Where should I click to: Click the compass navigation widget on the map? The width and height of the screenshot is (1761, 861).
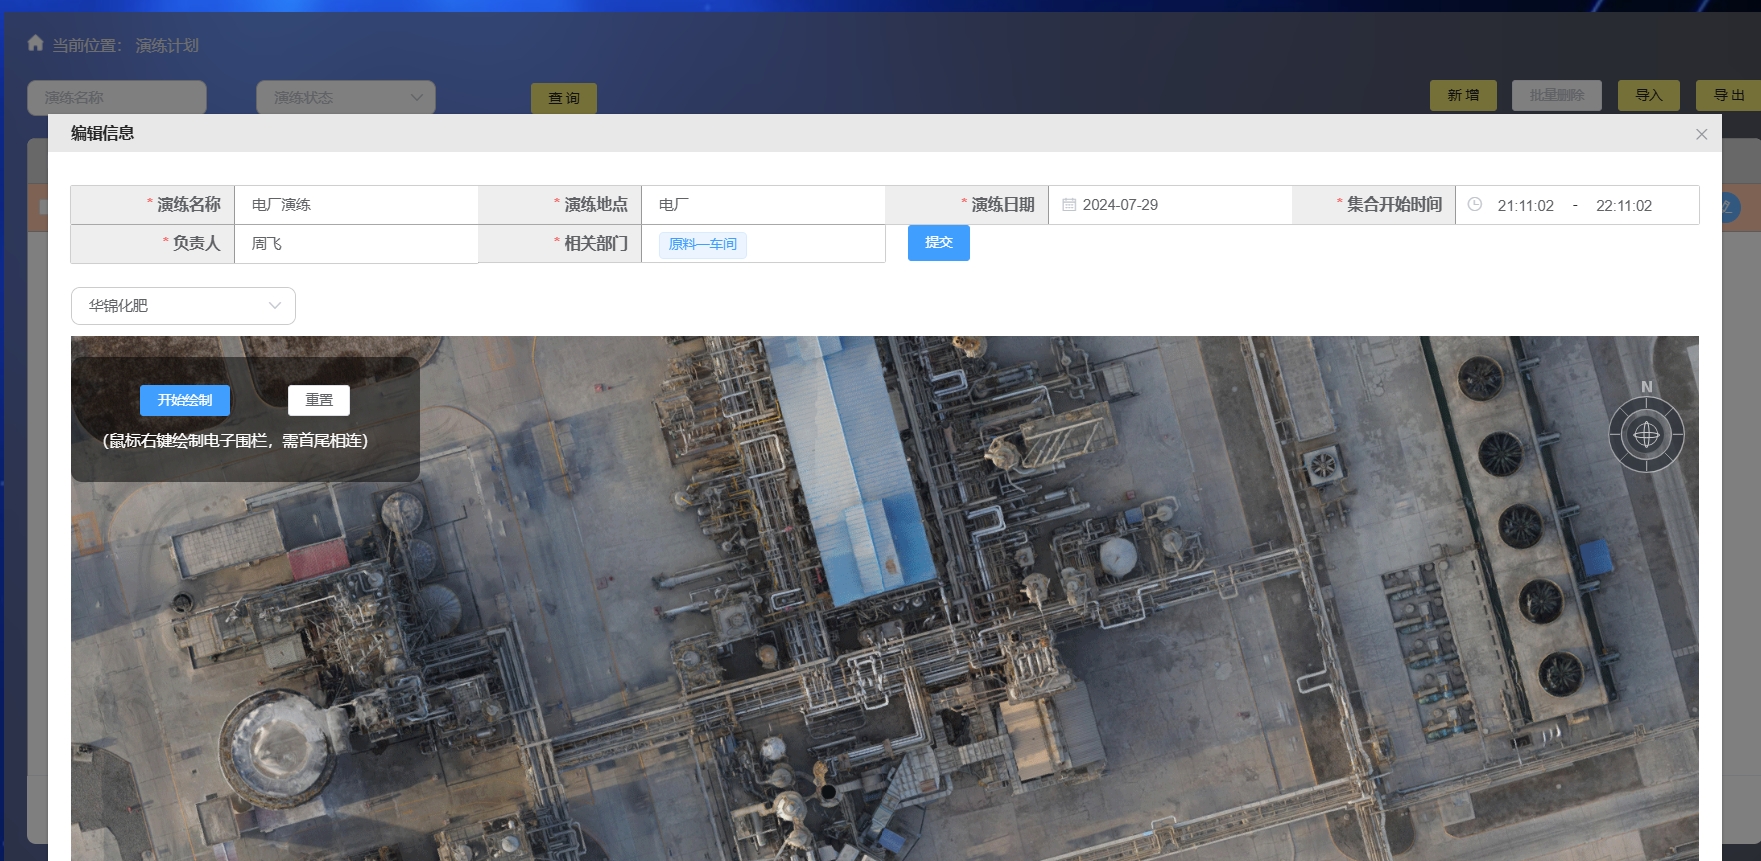(1646, 434)
